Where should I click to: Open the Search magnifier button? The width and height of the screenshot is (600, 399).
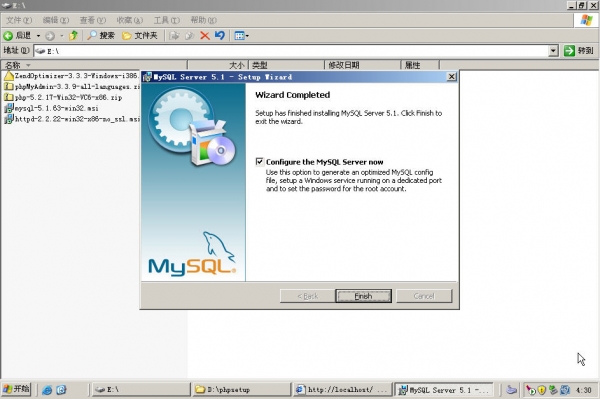tap(101, 36)
